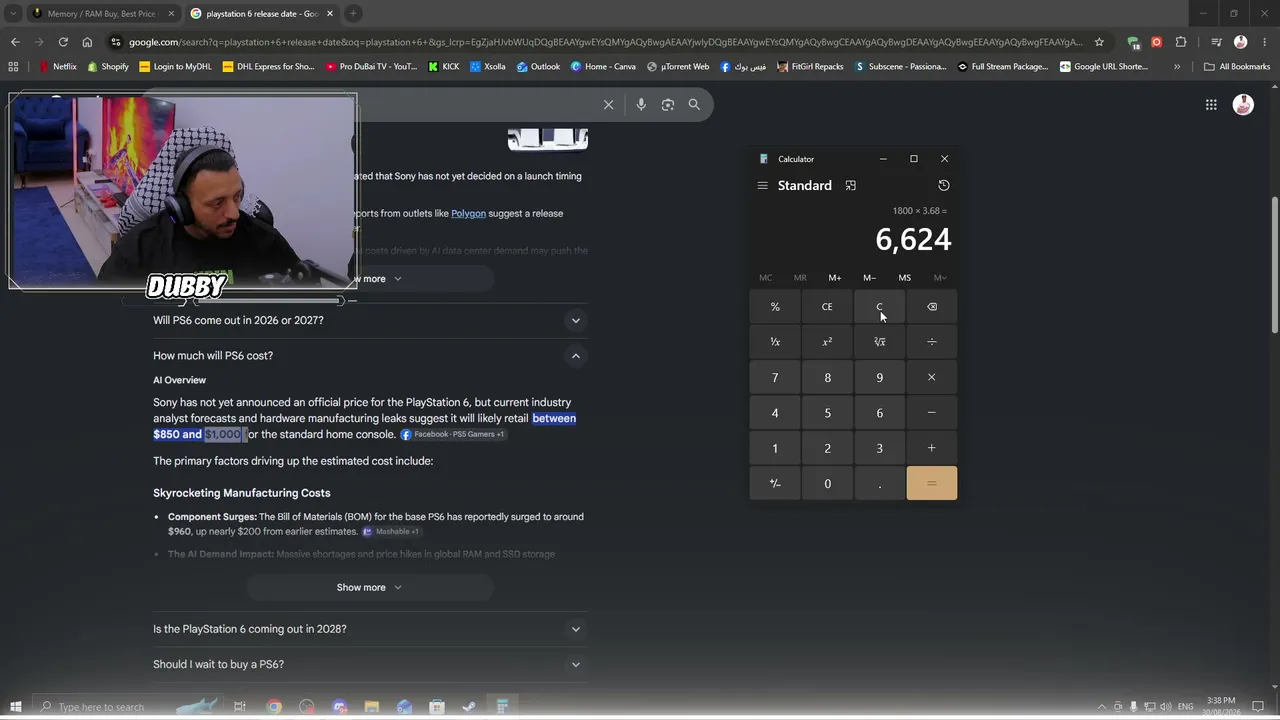Image resolution: width=1280 pixels, height=720 pixels.
Task: Click the divide operator key
Action: [x=932, y=342]
